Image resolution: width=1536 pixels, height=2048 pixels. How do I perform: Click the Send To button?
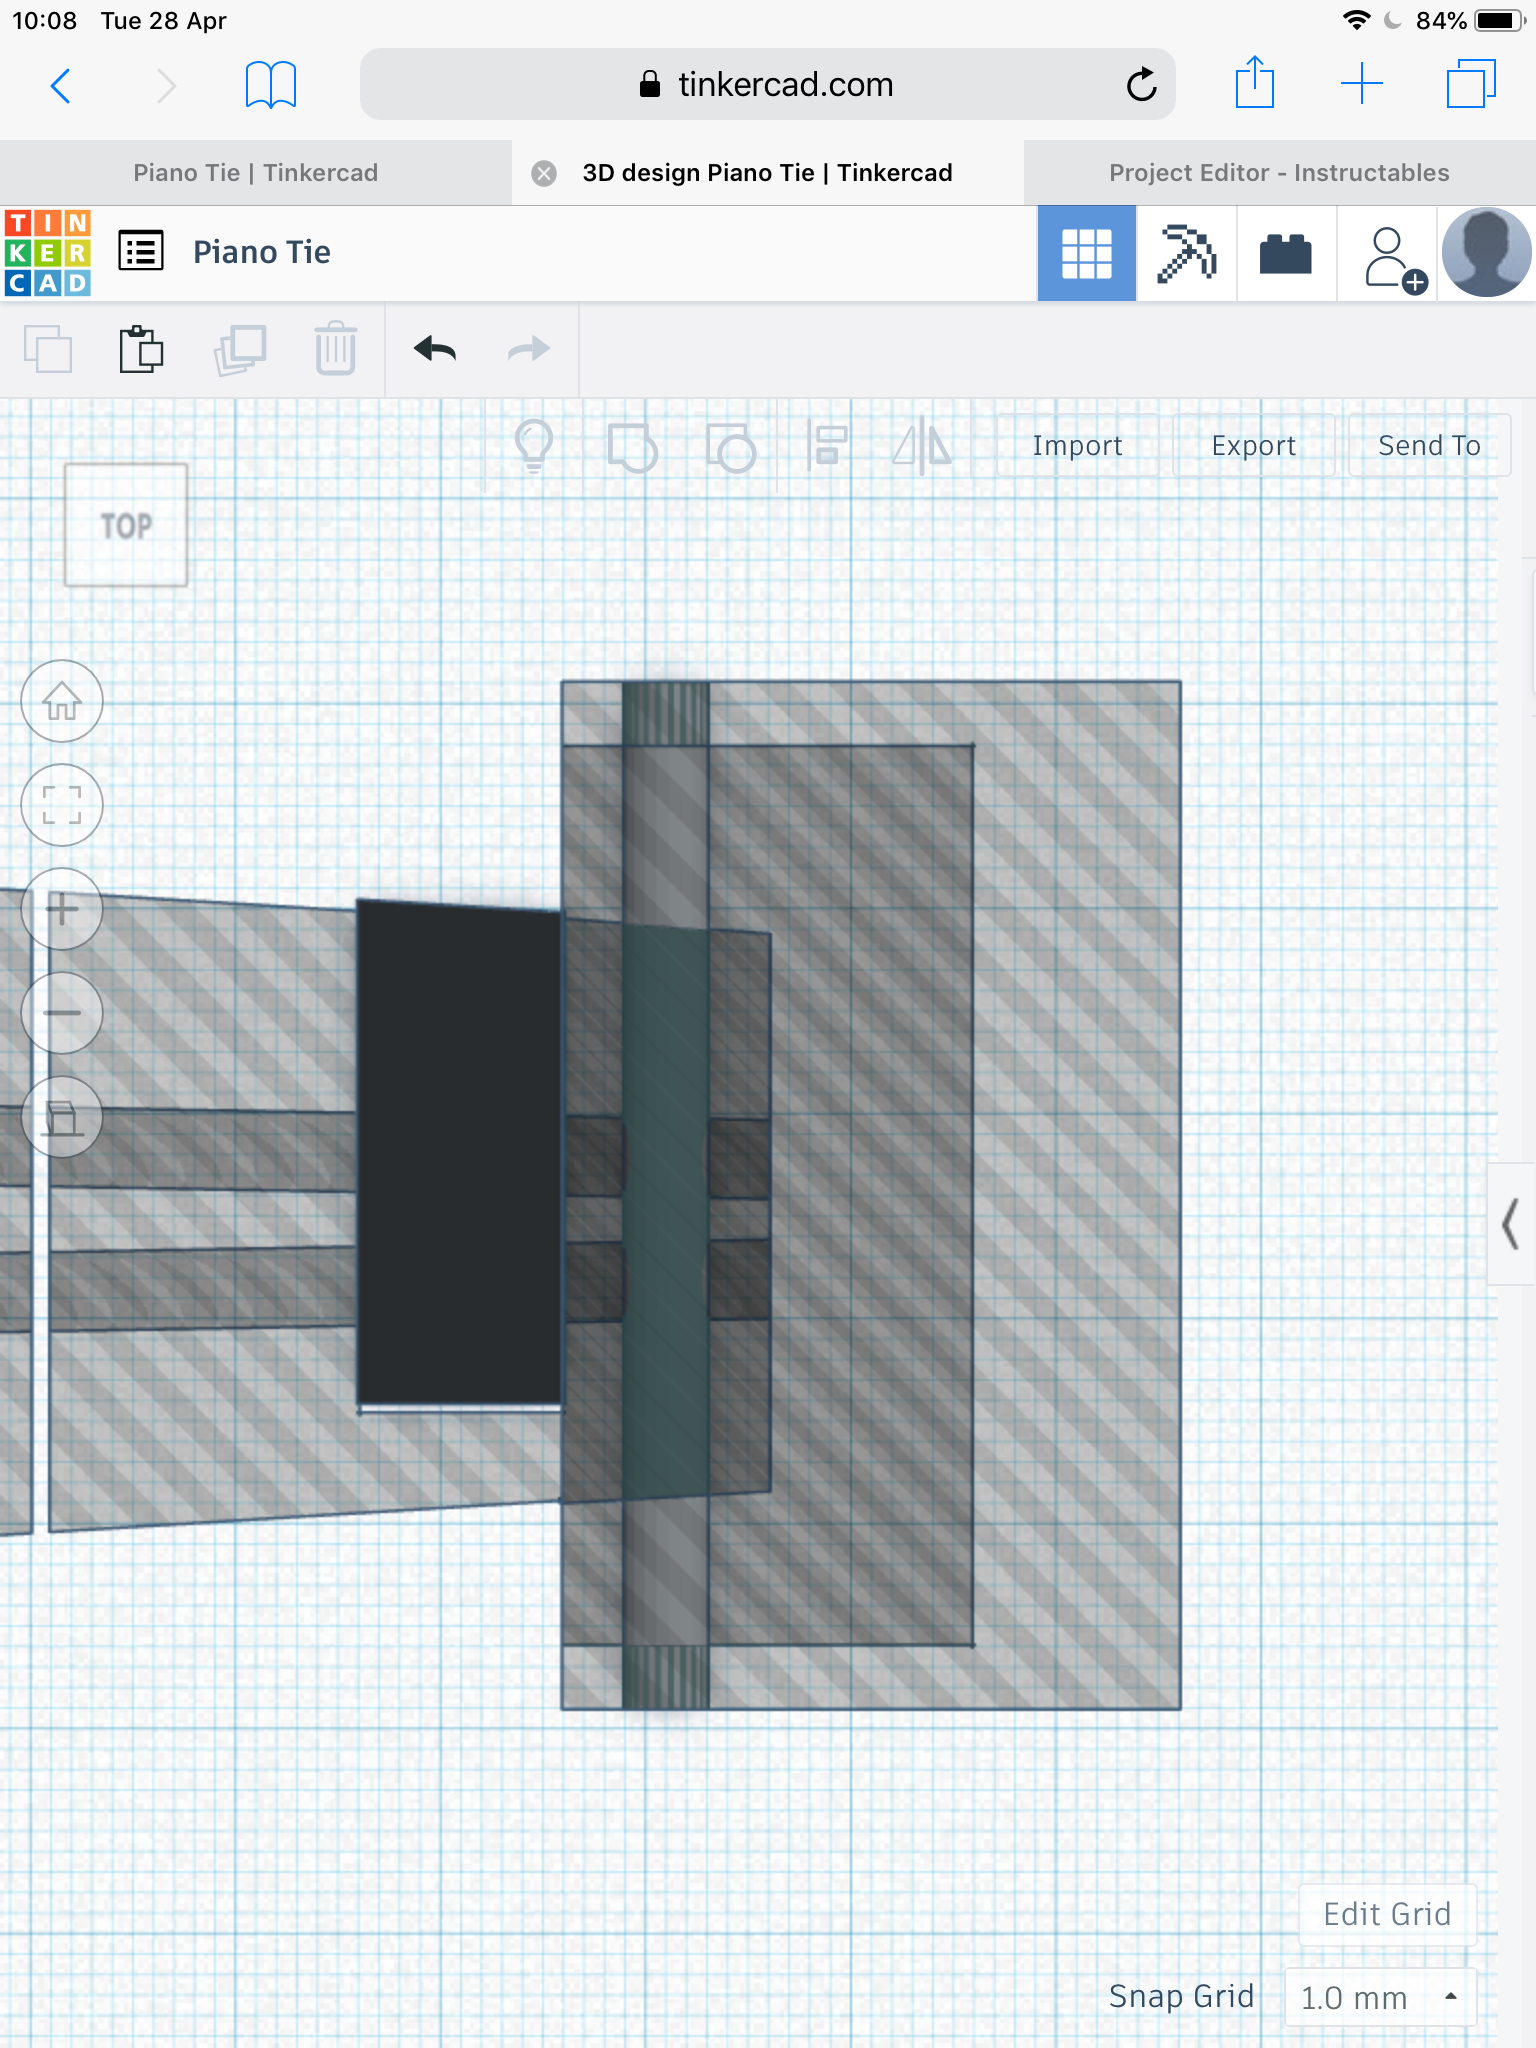click(1429, 446)
